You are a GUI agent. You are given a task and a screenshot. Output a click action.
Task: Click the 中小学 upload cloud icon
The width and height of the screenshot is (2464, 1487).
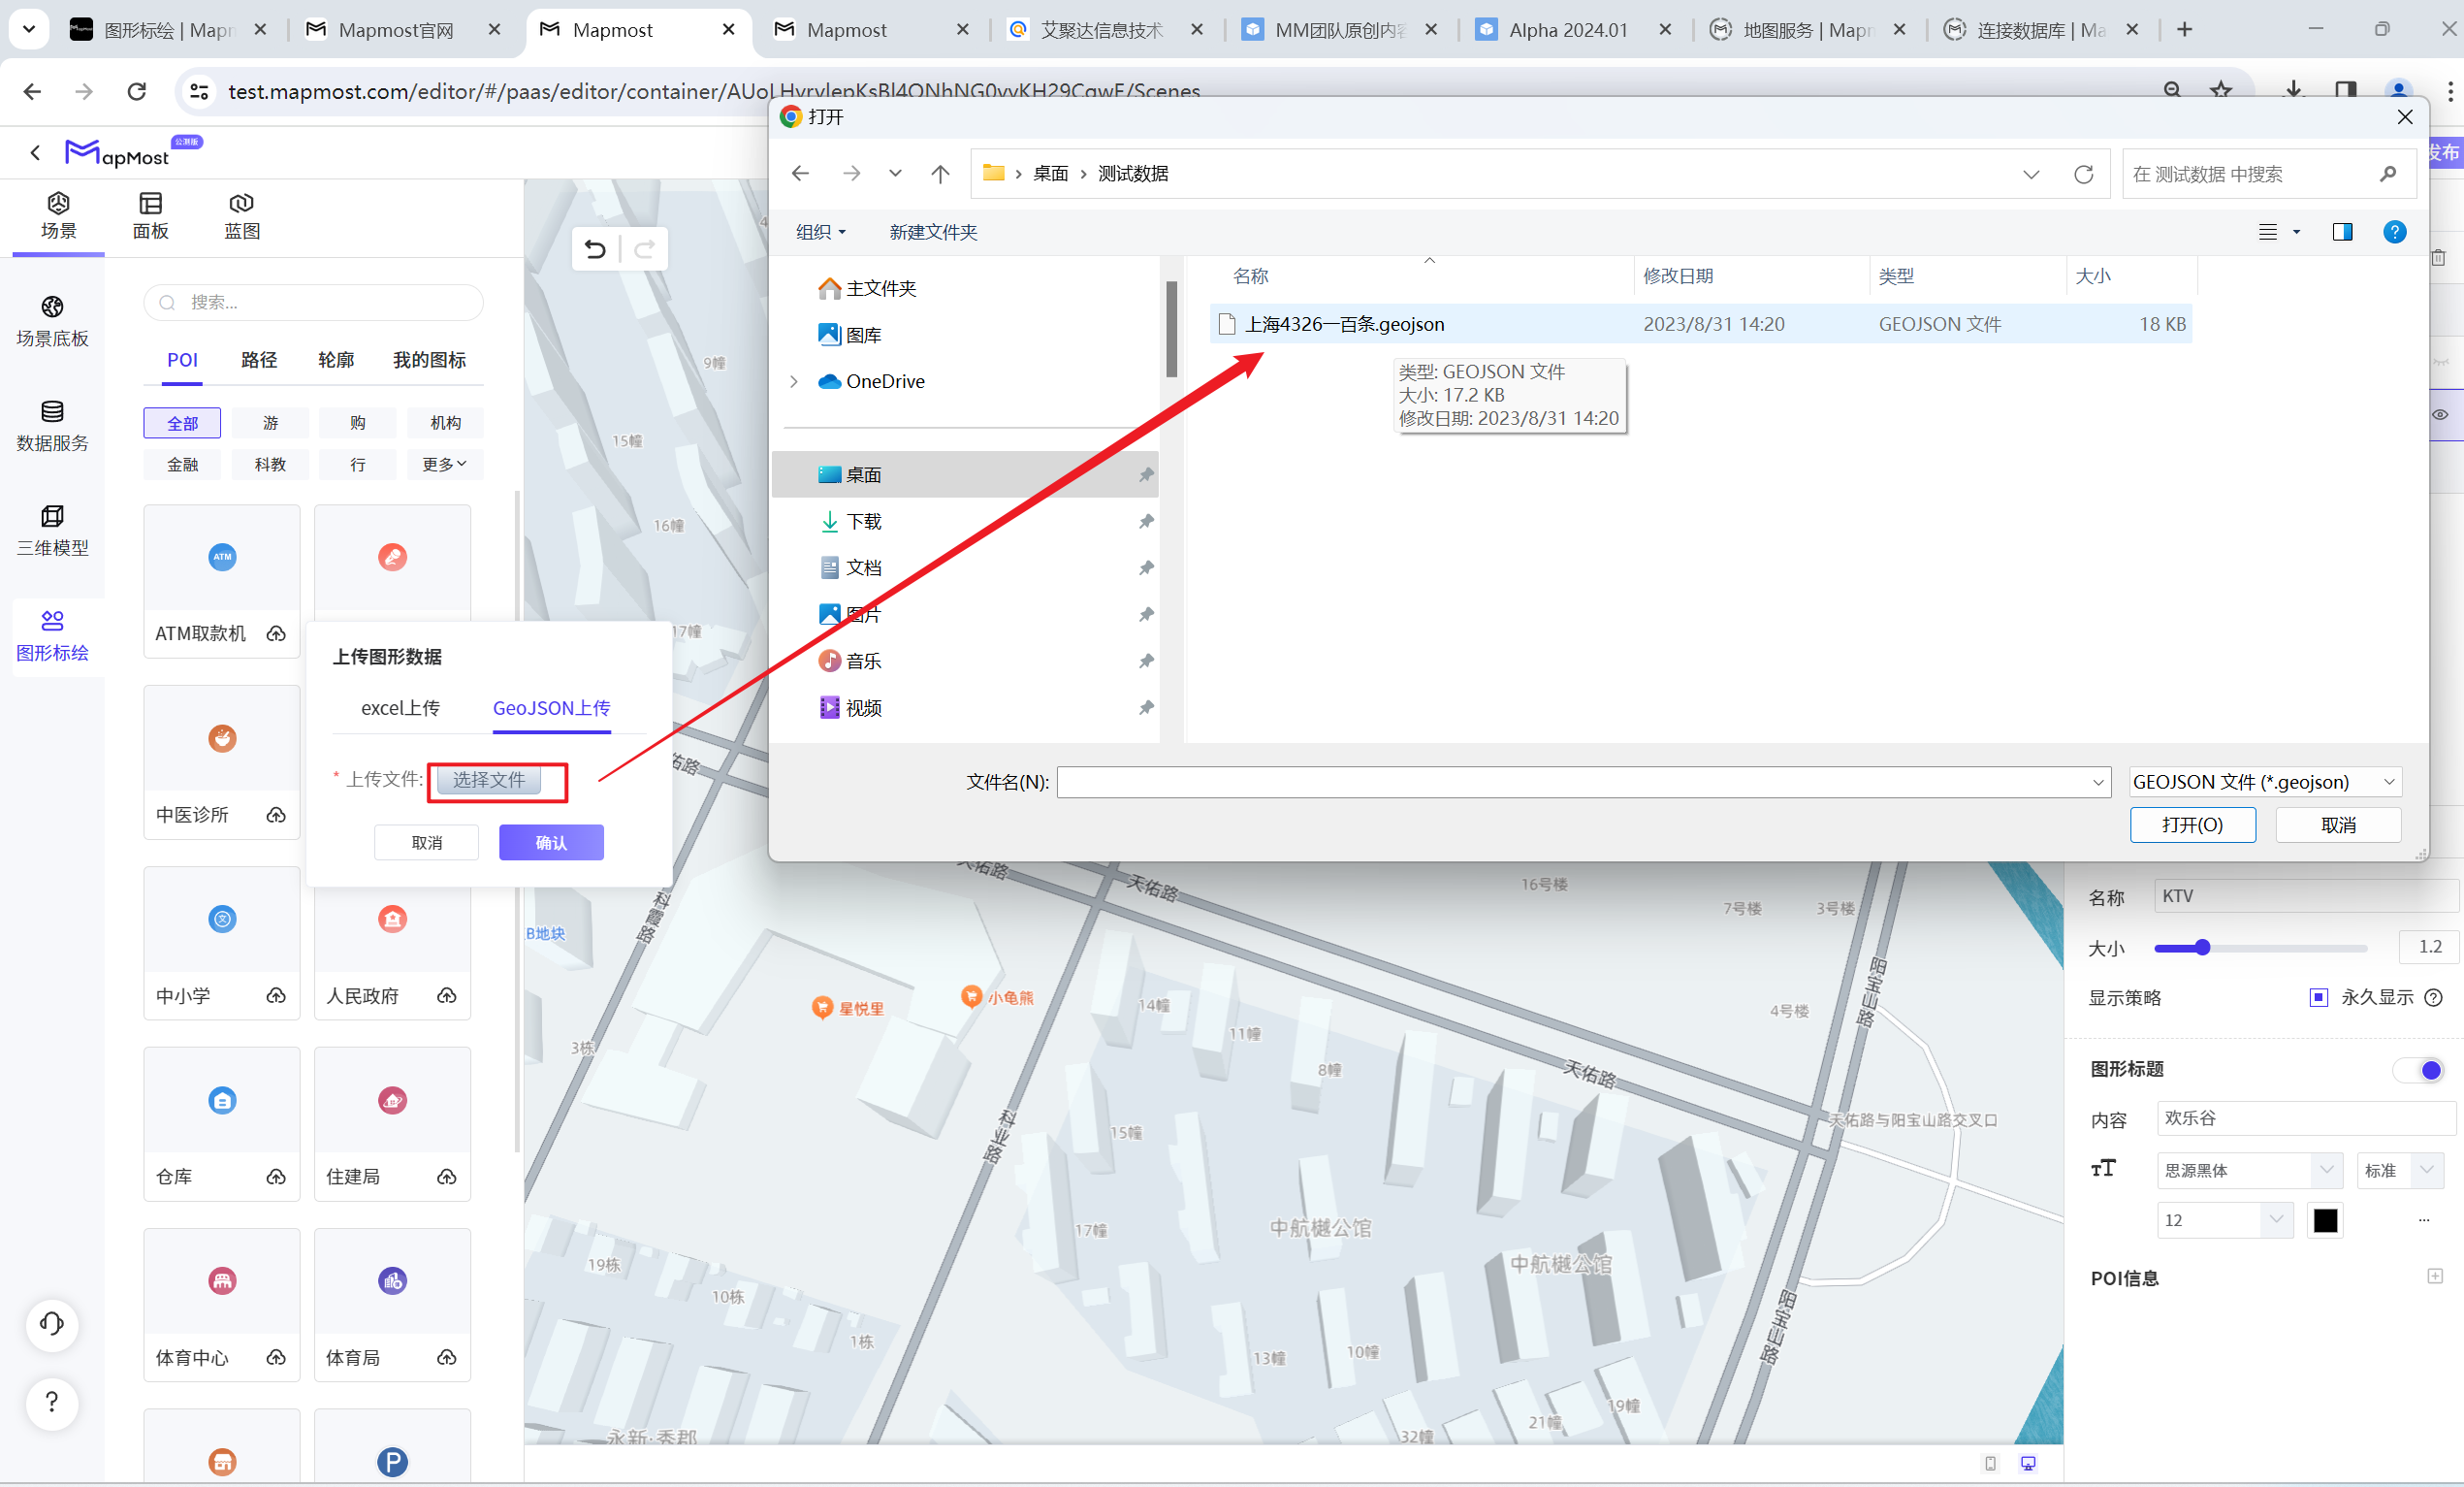(276, 996)
